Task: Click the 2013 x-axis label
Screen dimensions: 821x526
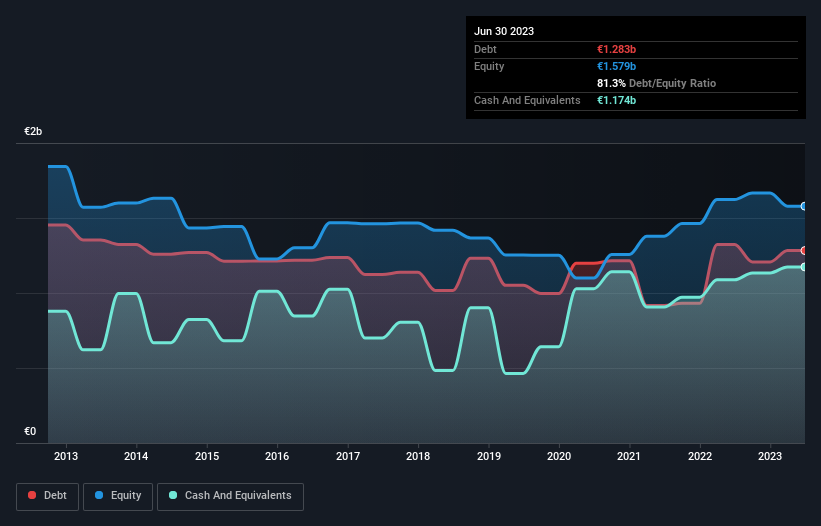Action: pyautogui.click(x=66, y=456)
